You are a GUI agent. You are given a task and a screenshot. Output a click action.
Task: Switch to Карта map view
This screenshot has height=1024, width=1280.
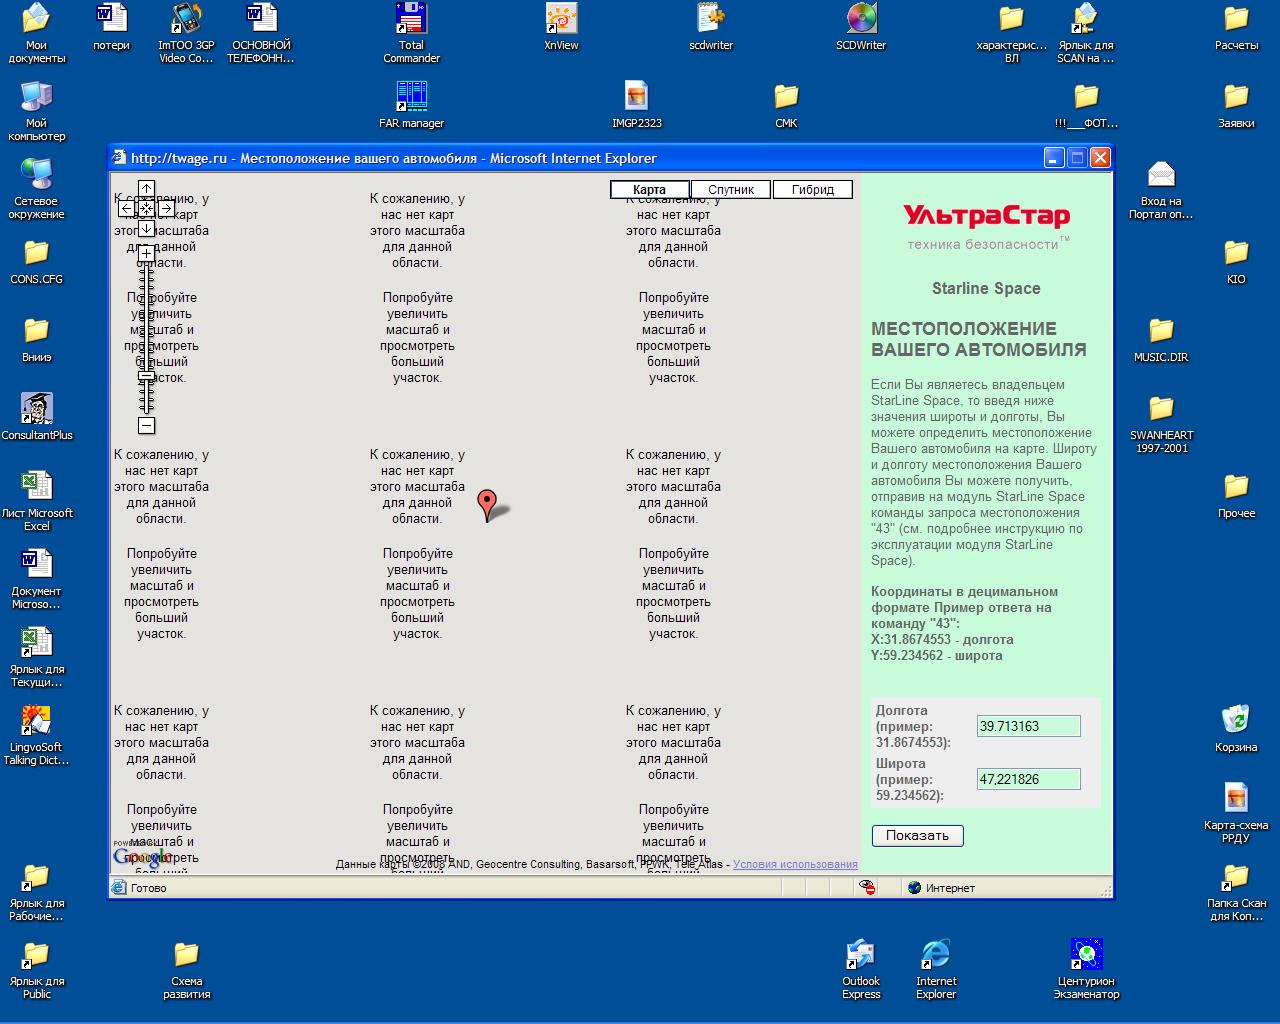coord(649,190)
